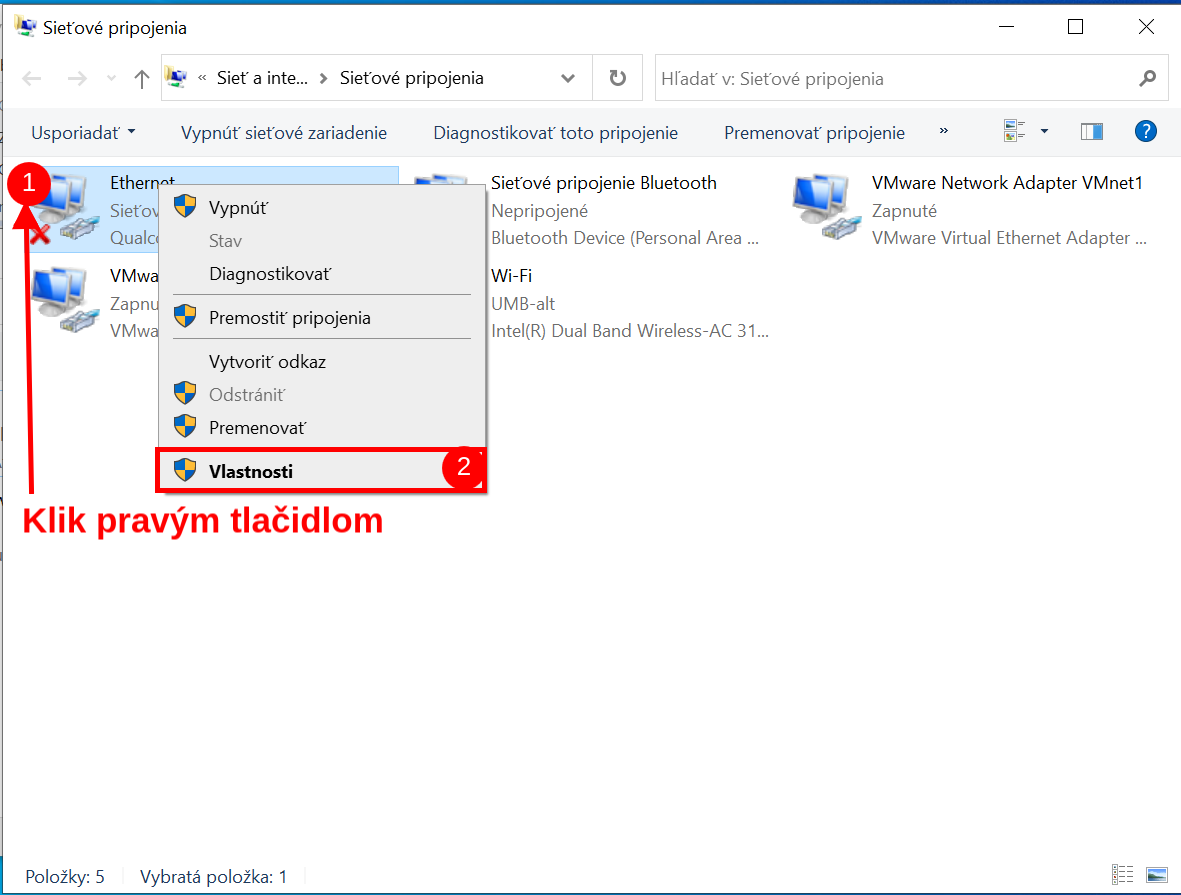
Task: Choose Vypnúť in context menu
Action: [x=322, y=208]
